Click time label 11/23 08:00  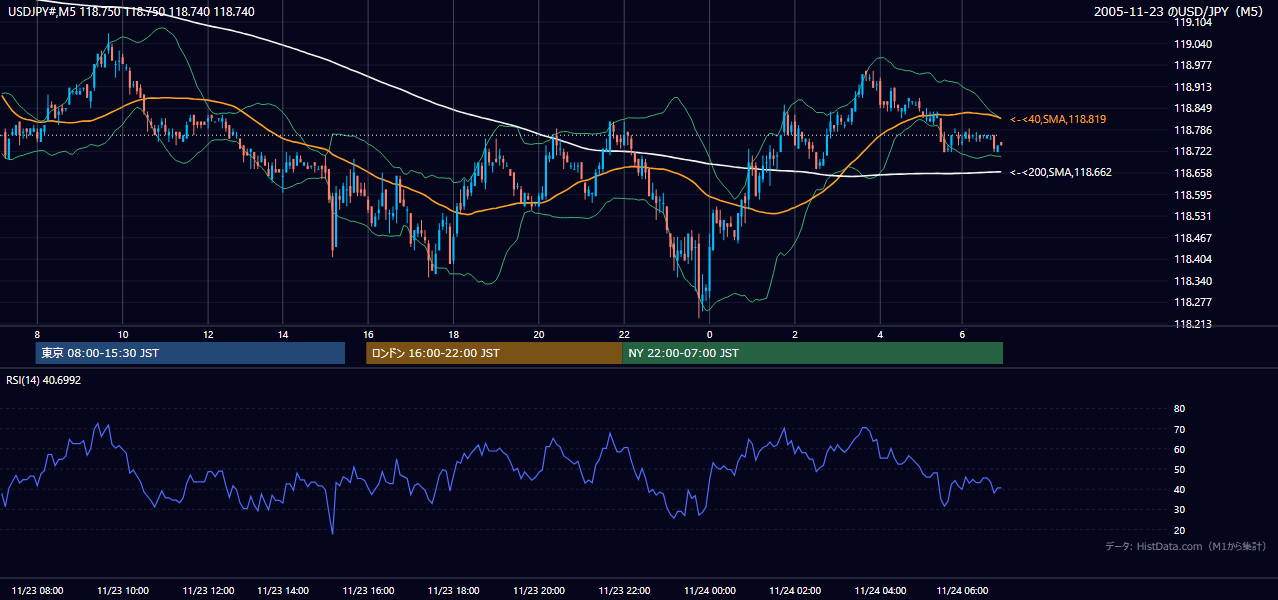point(38,591)
